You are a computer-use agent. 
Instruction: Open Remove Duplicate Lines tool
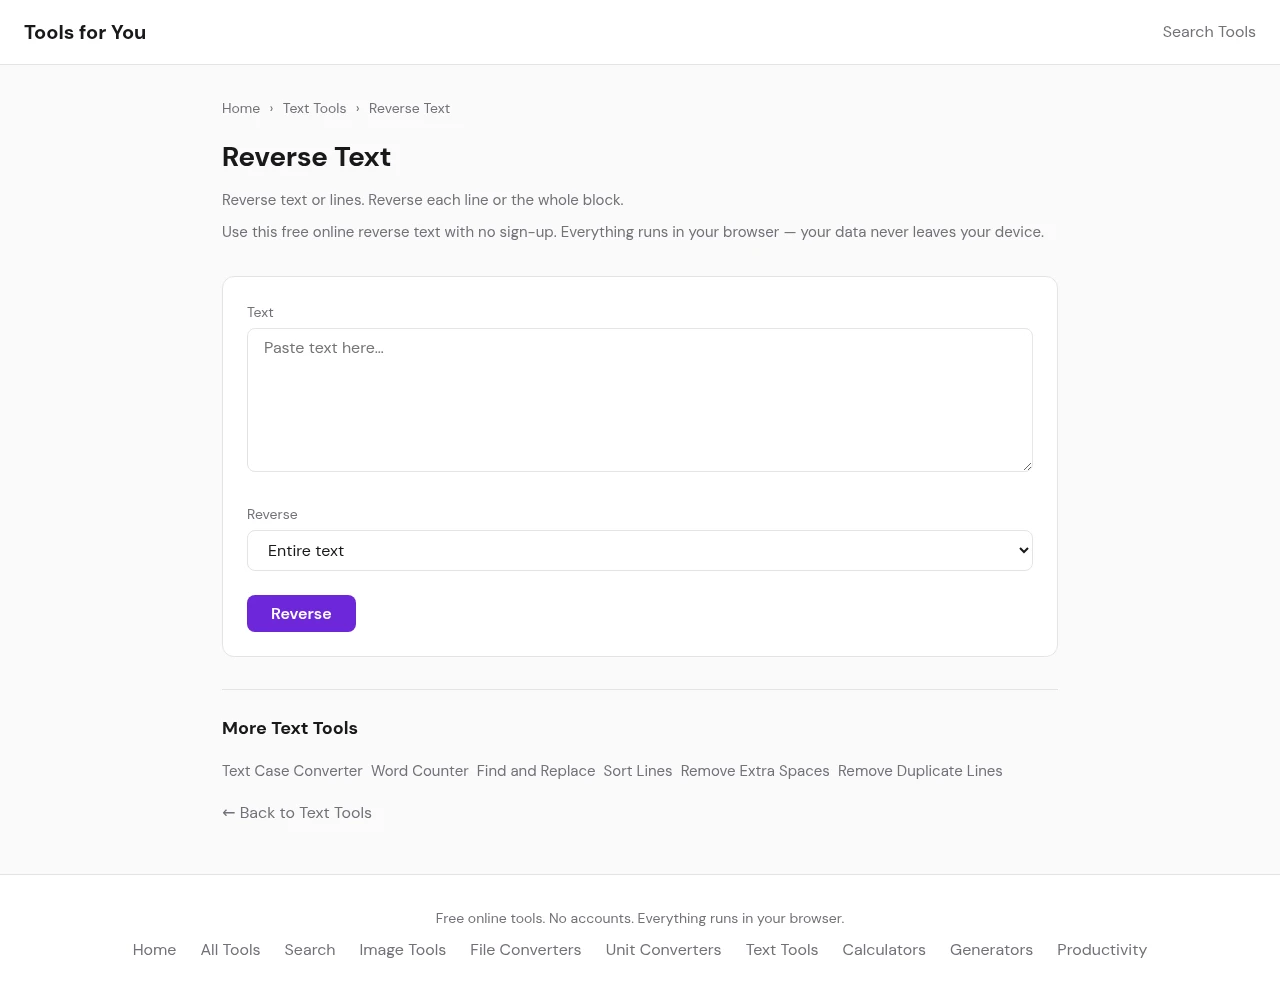click(x=920, y=771)
